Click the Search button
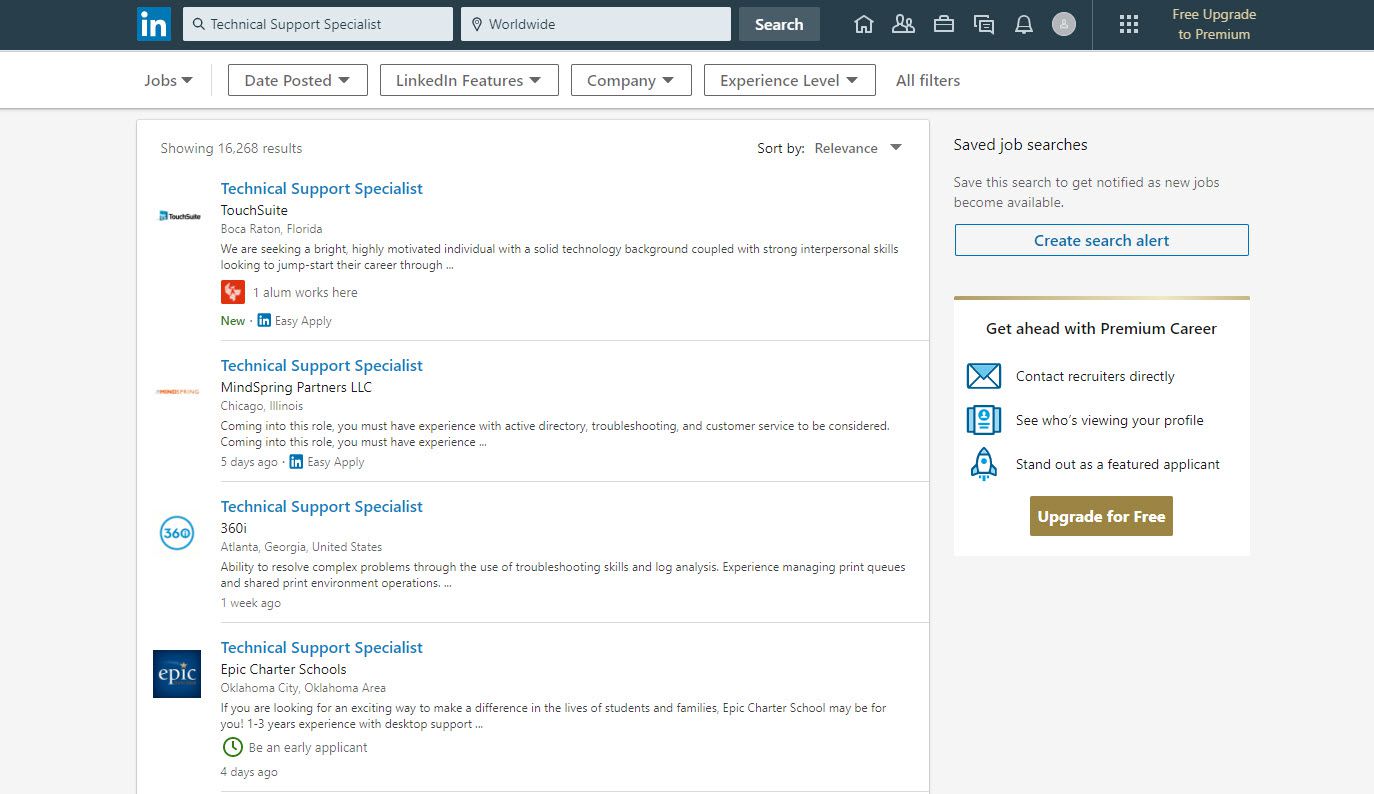The image size is (1374, 794). [779, 24]
